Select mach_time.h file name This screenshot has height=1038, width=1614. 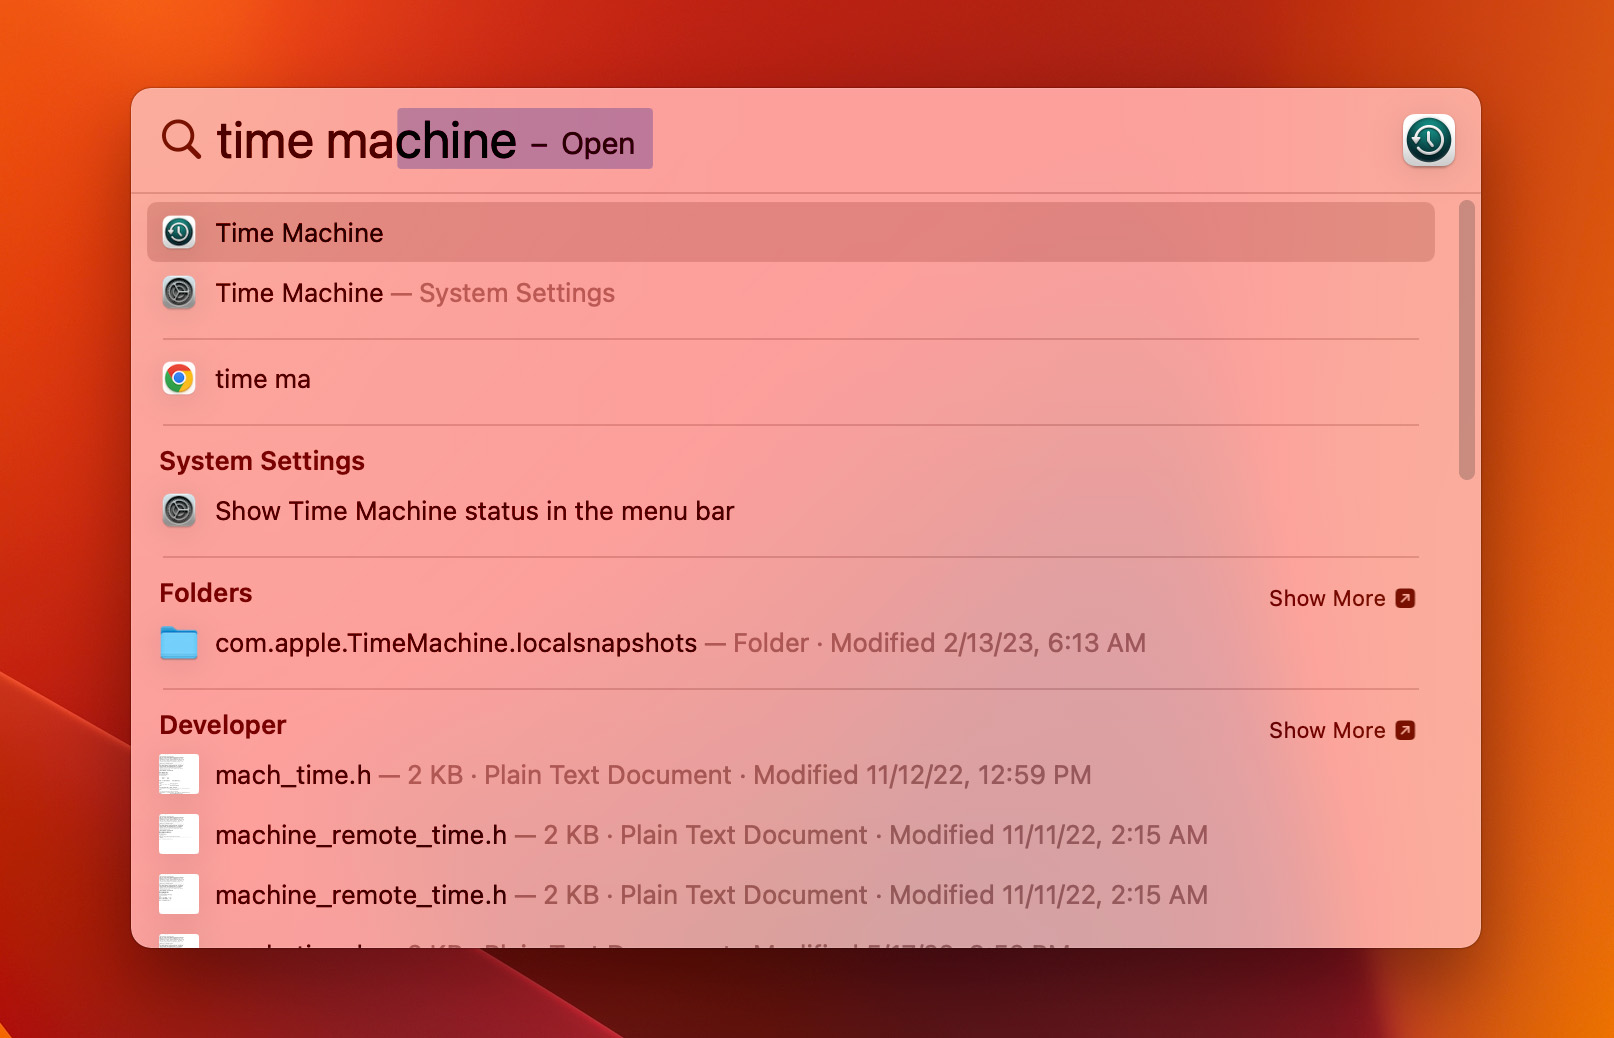293,775
